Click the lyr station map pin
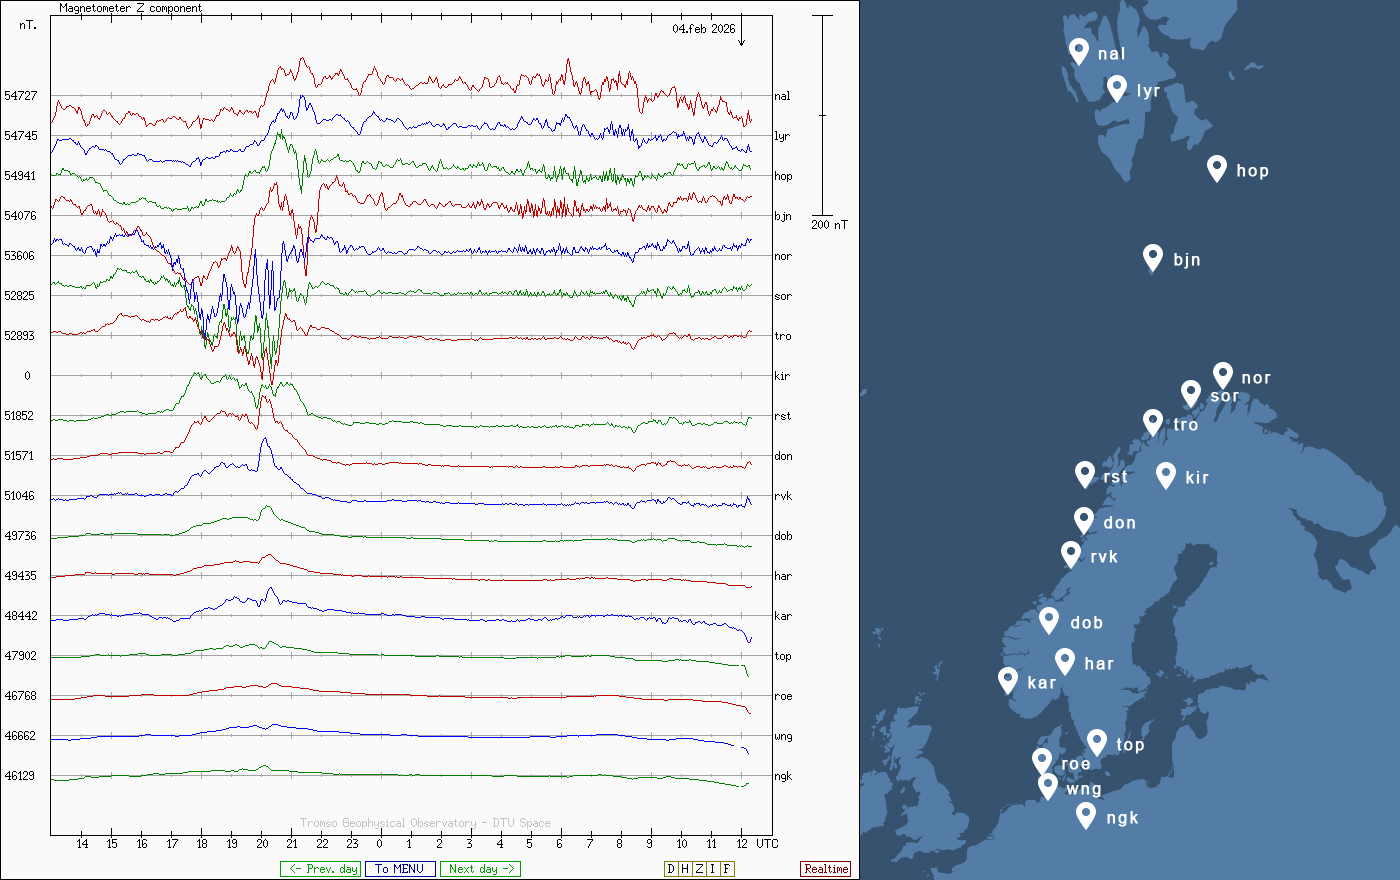 coord(1117,88)
